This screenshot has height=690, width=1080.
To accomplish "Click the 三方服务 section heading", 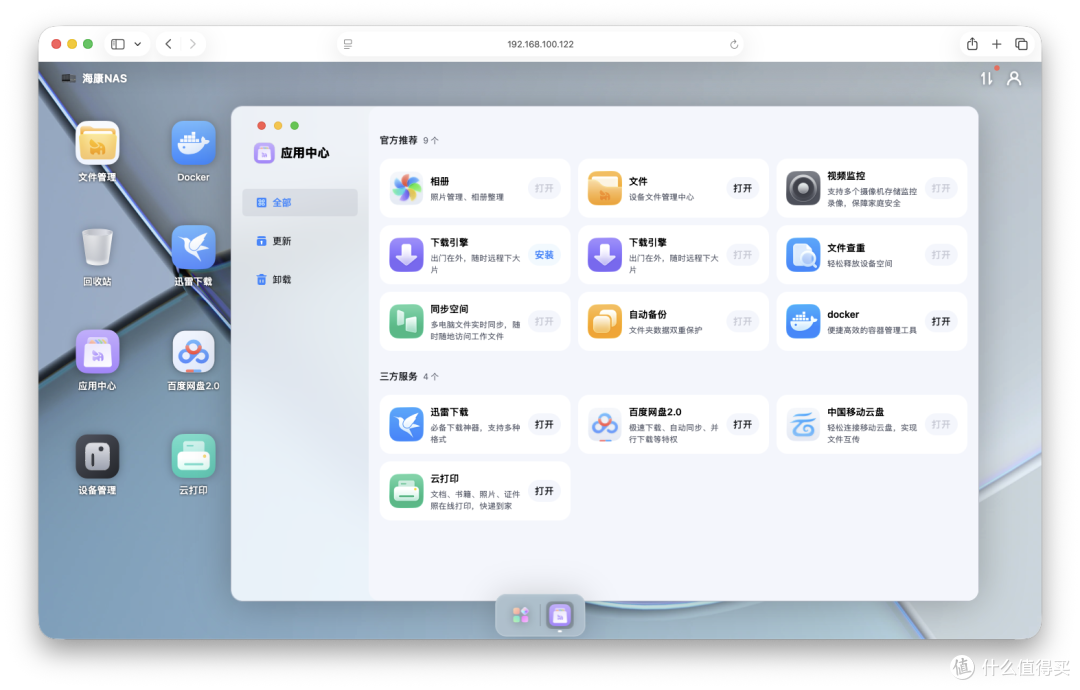I will (x=399, y=376).
